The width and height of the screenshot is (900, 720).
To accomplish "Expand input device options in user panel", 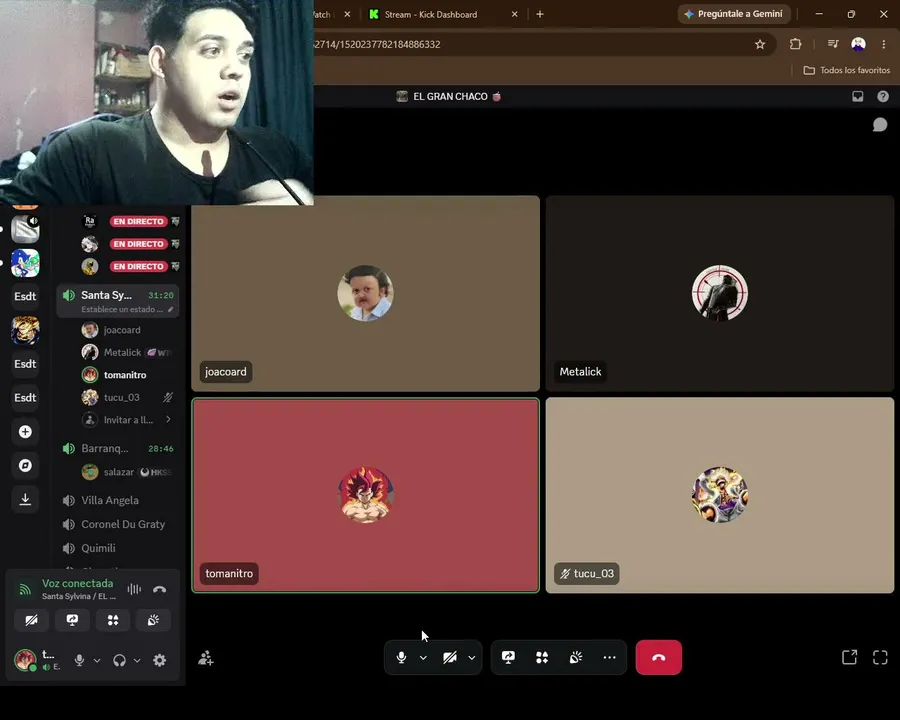I will (97, 660).
